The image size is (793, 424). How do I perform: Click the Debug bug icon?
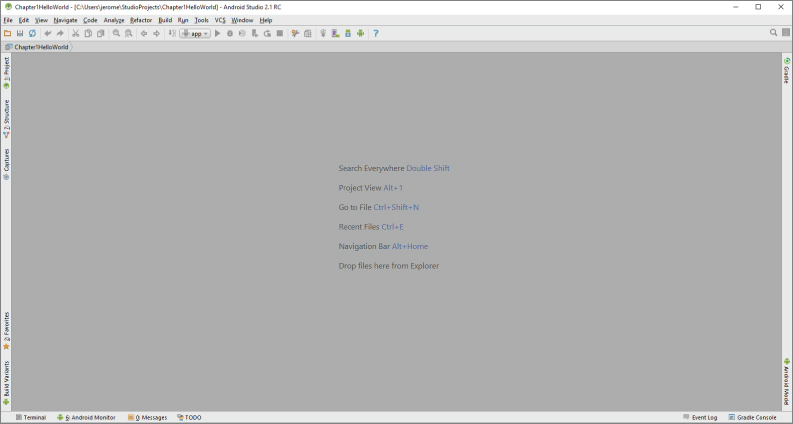pyautogui.click(x=230, y=33)
